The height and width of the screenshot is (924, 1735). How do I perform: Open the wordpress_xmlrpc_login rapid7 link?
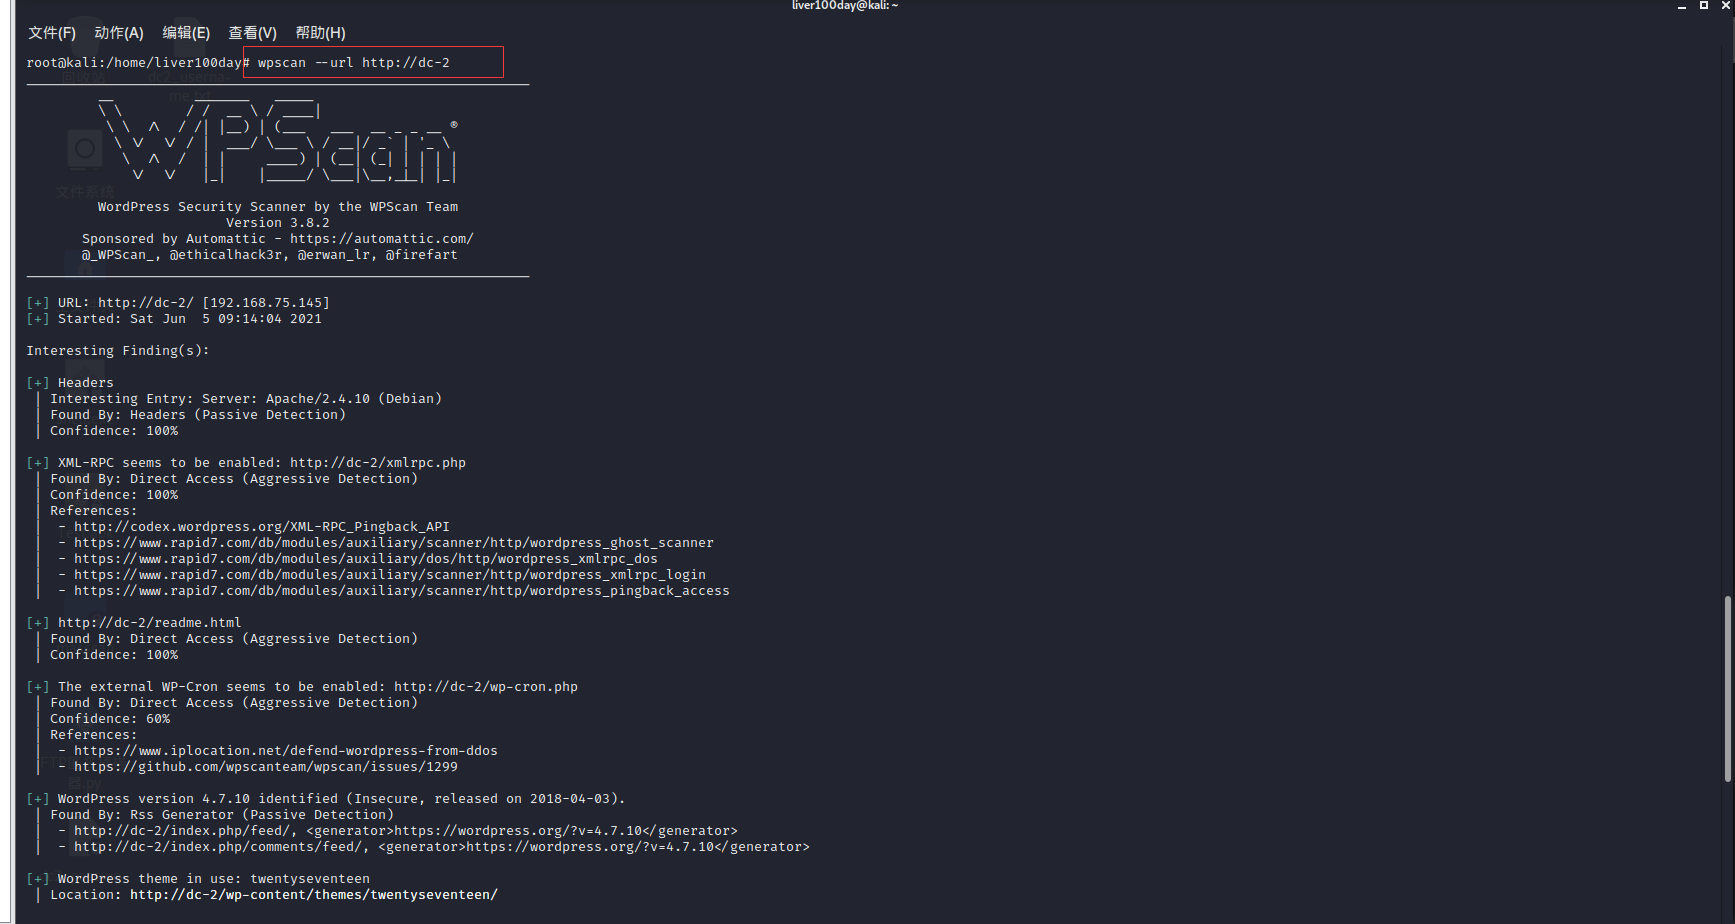pyautogui.click(x=390, y=574)
